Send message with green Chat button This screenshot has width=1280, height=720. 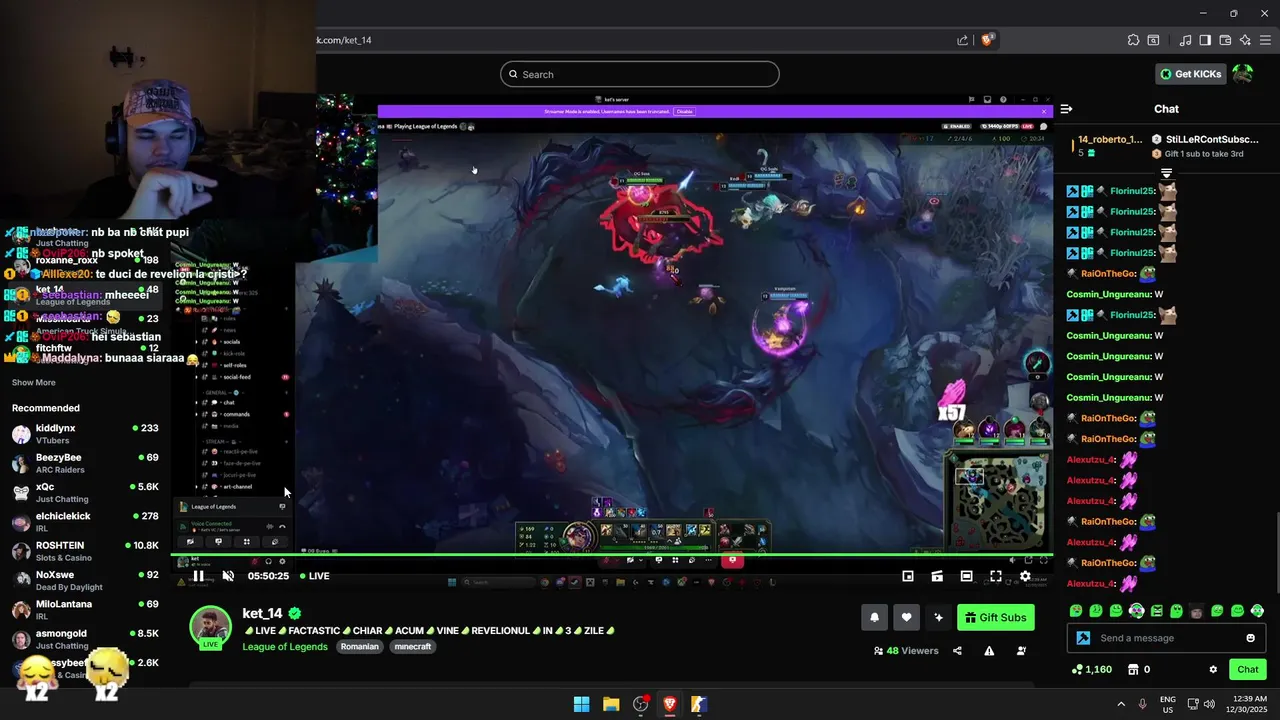(x=1248, y=669)
